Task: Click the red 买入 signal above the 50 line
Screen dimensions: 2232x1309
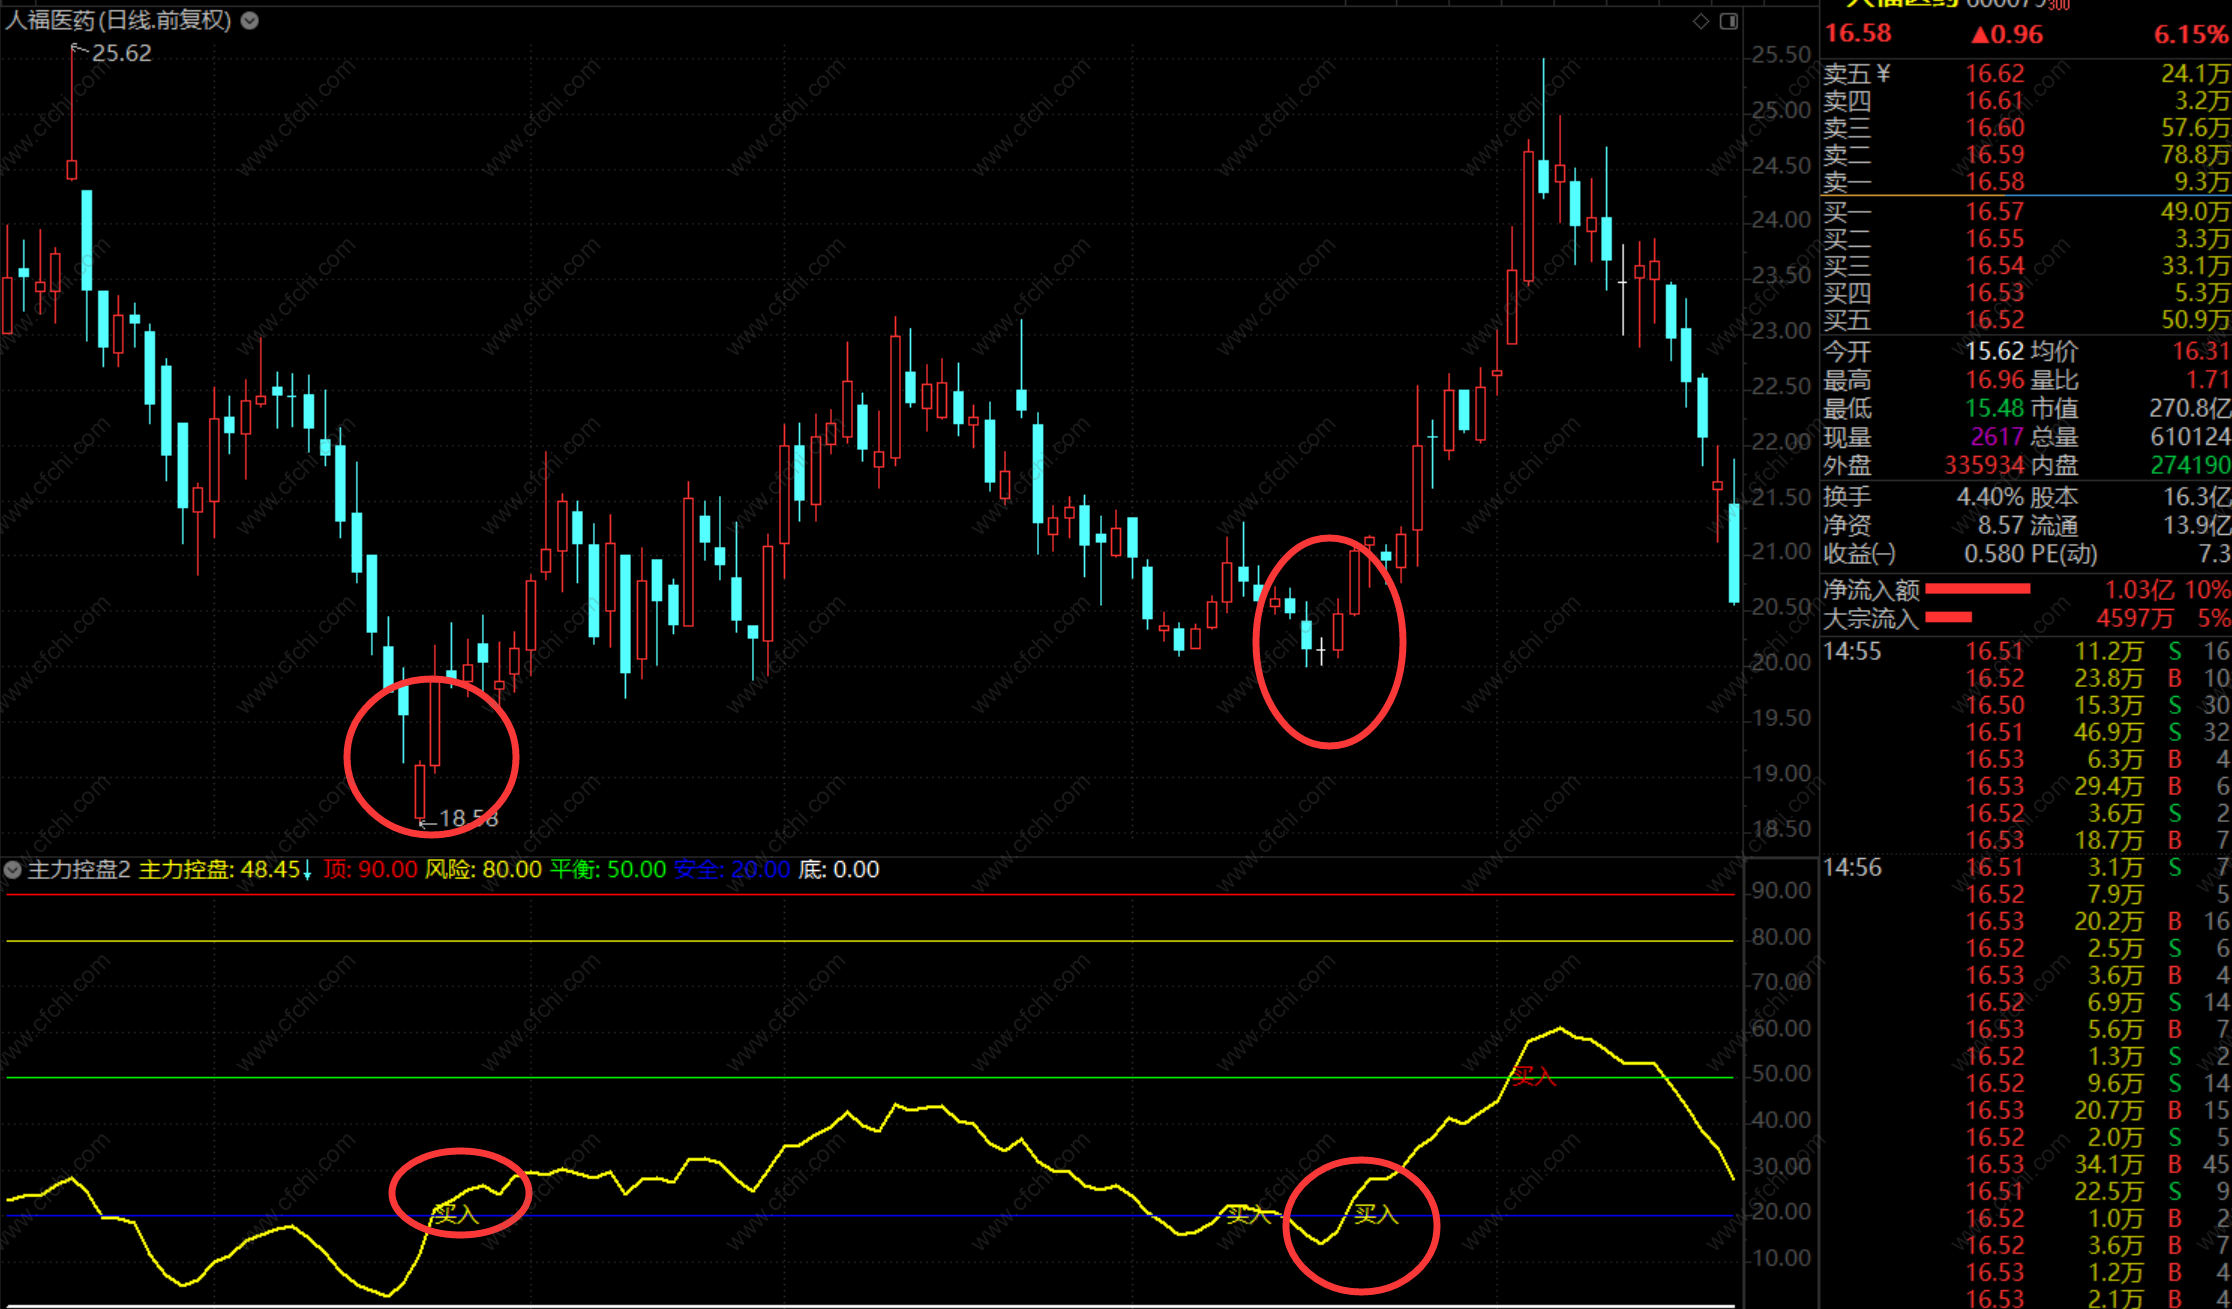Action: [1533, 1076]
